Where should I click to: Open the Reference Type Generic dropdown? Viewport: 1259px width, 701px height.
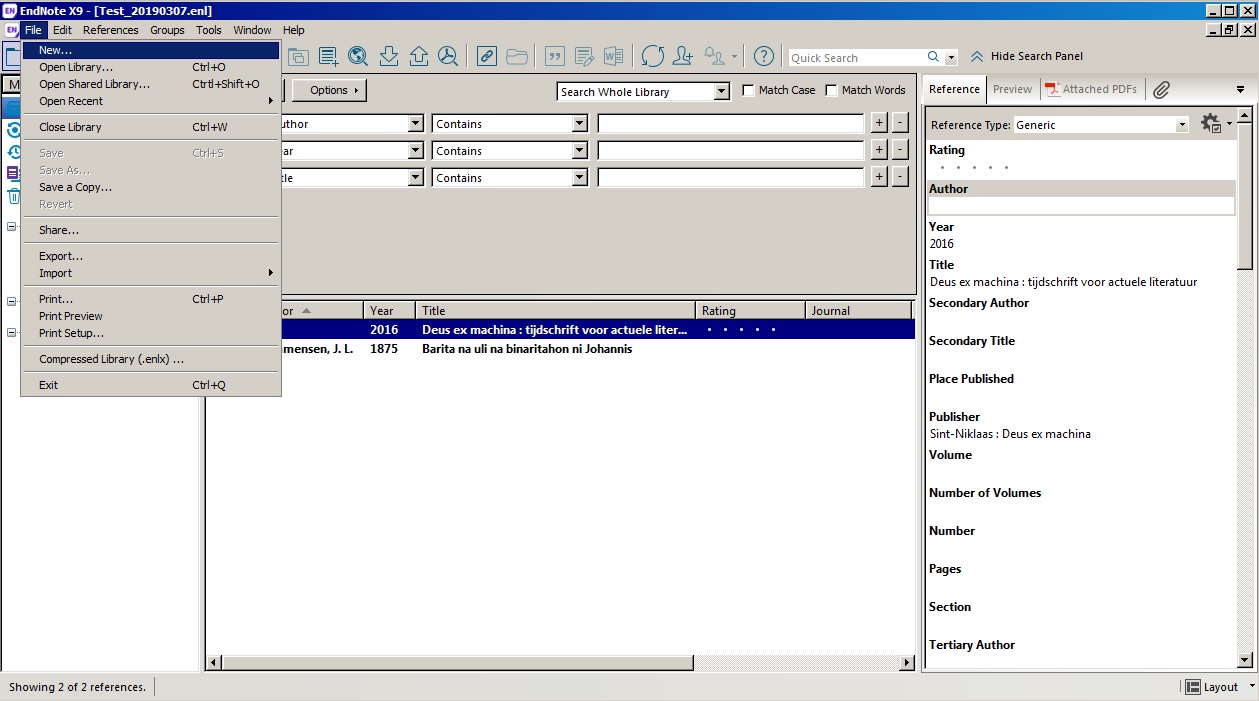coord(1181,125)
